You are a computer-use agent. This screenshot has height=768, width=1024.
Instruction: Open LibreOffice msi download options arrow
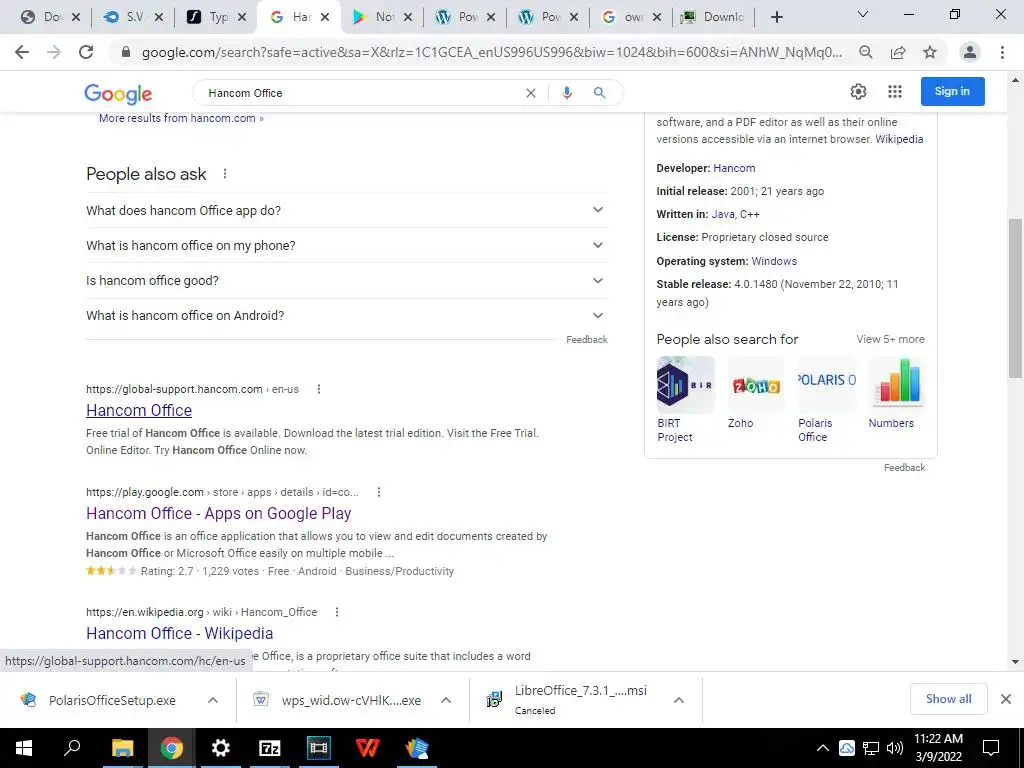point(679,700)
